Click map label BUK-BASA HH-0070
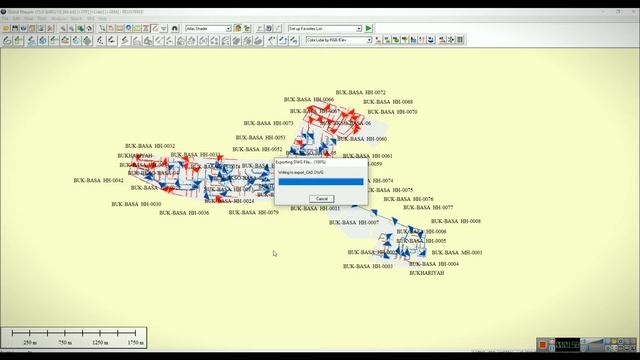Viewport: 640px width, 360px height. point(392,112)
